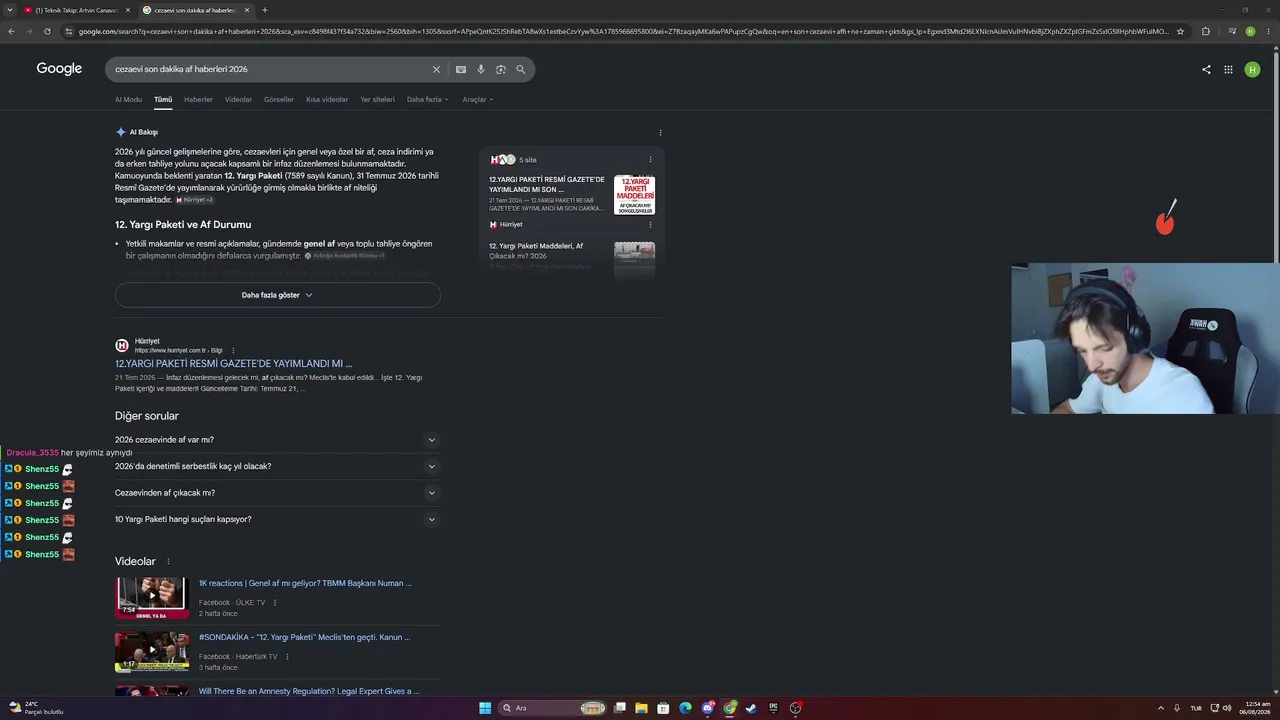Open AI overview three-dot options
1280x720 pixels.
pyautogui.click(x=660, y=132)
